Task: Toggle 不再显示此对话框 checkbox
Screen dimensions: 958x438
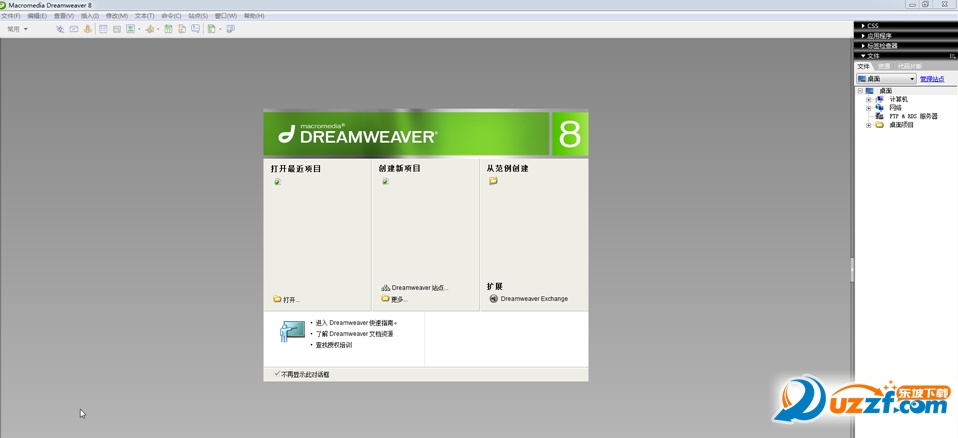Action: [x=277, y=373]
